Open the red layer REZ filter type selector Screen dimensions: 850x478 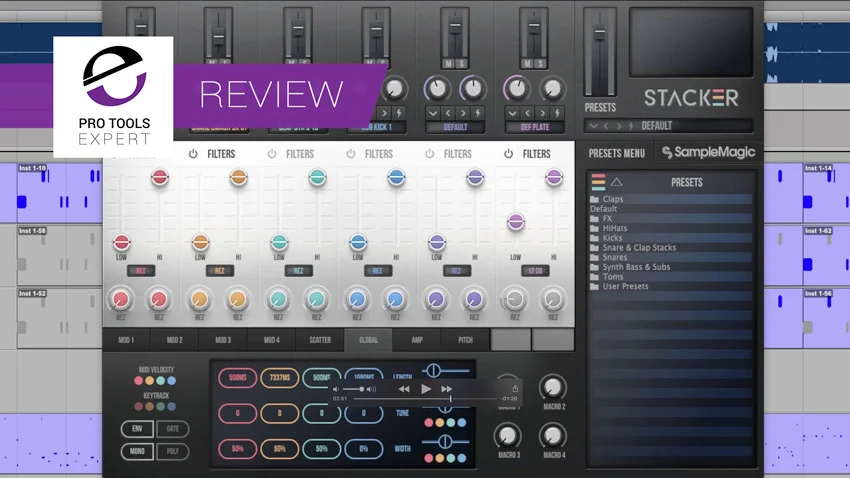click(x=141, y=271)
